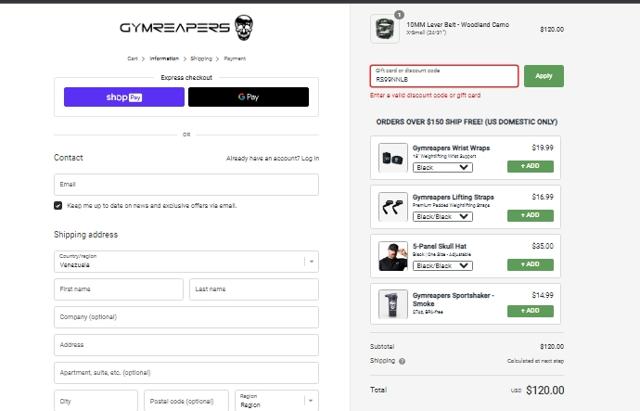
Task: Click the Gymreapers Lifting Straps product name
Action: point(453,197)
